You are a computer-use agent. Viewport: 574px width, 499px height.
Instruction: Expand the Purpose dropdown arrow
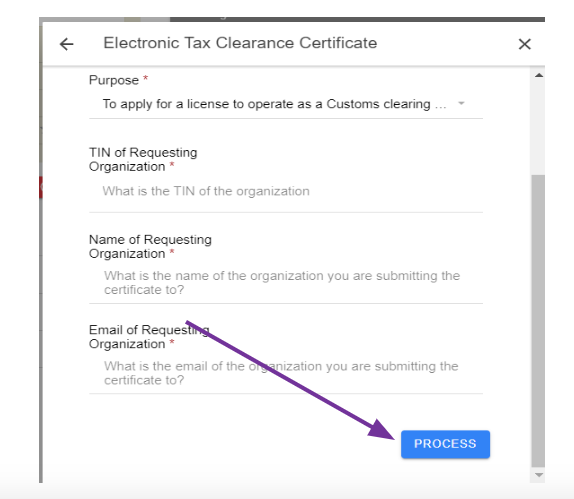click(x=461, y=104)
